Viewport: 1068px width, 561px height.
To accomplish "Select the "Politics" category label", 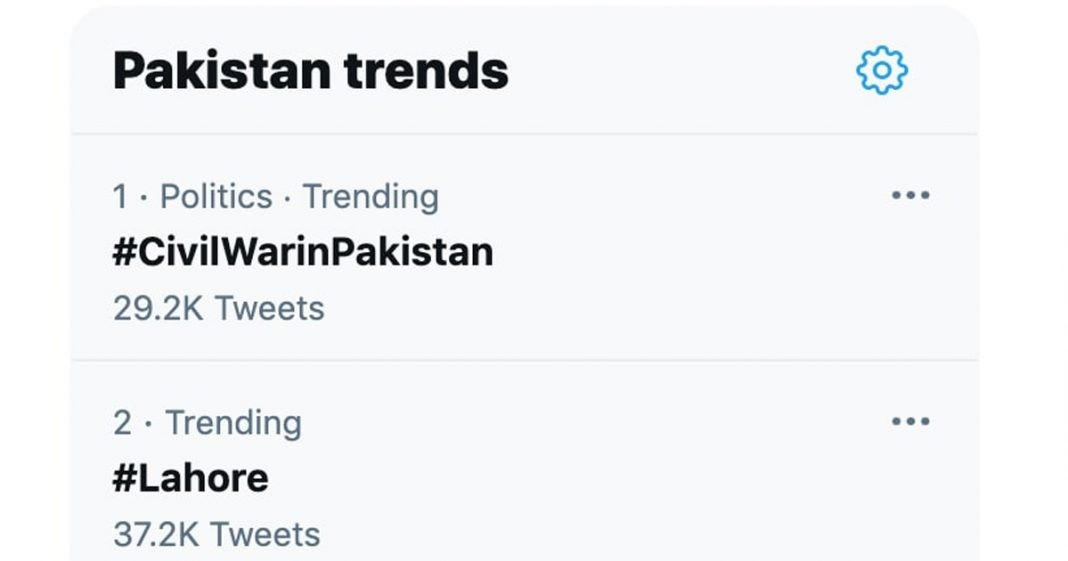I will pos(216,197).
